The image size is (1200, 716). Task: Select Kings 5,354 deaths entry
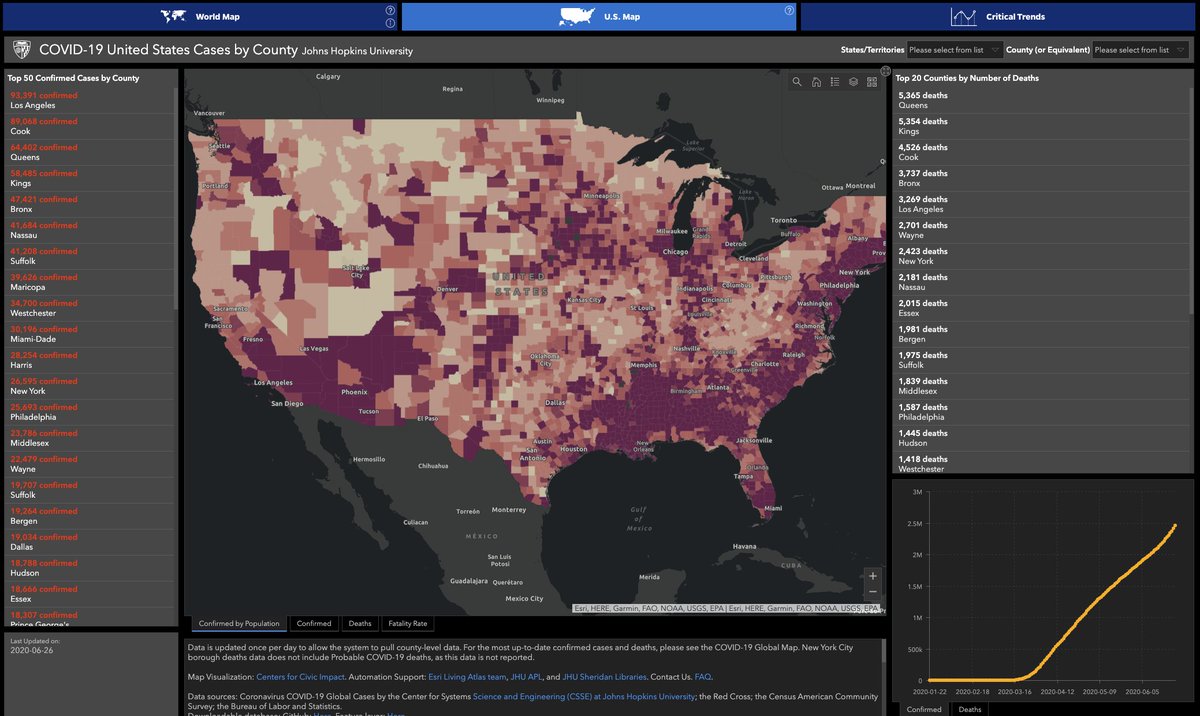pyautogui.click(x=1039, y=126)
